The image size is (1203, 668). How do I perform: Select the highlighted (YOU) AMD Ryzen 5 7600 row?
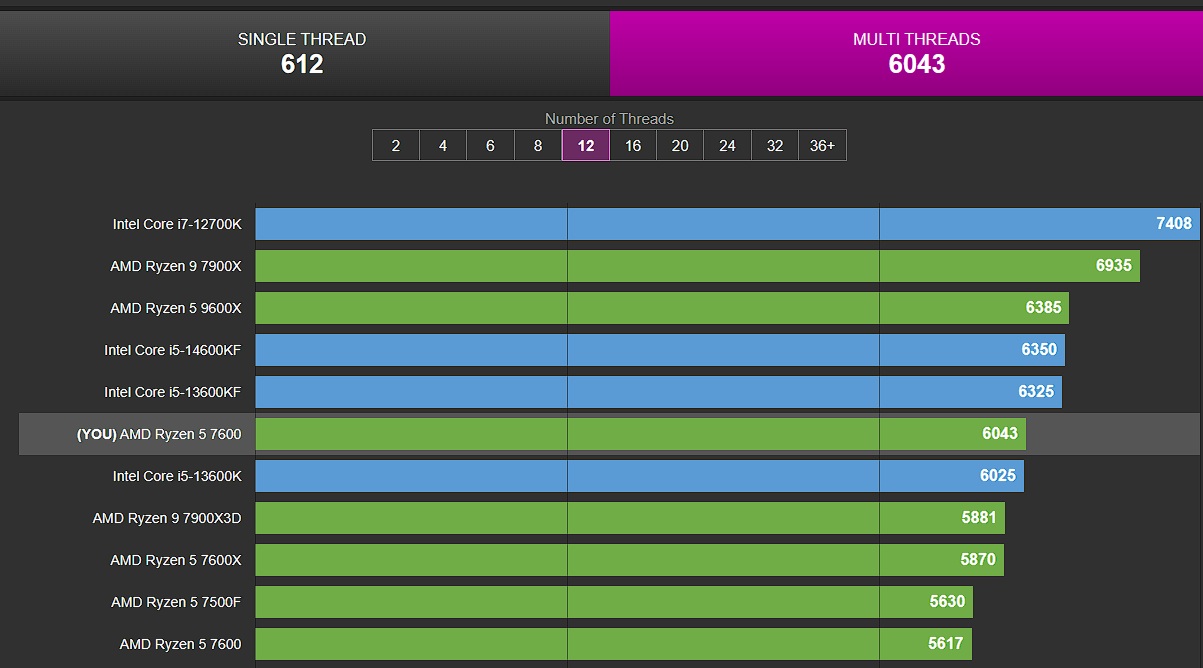[x=608, y=434]
